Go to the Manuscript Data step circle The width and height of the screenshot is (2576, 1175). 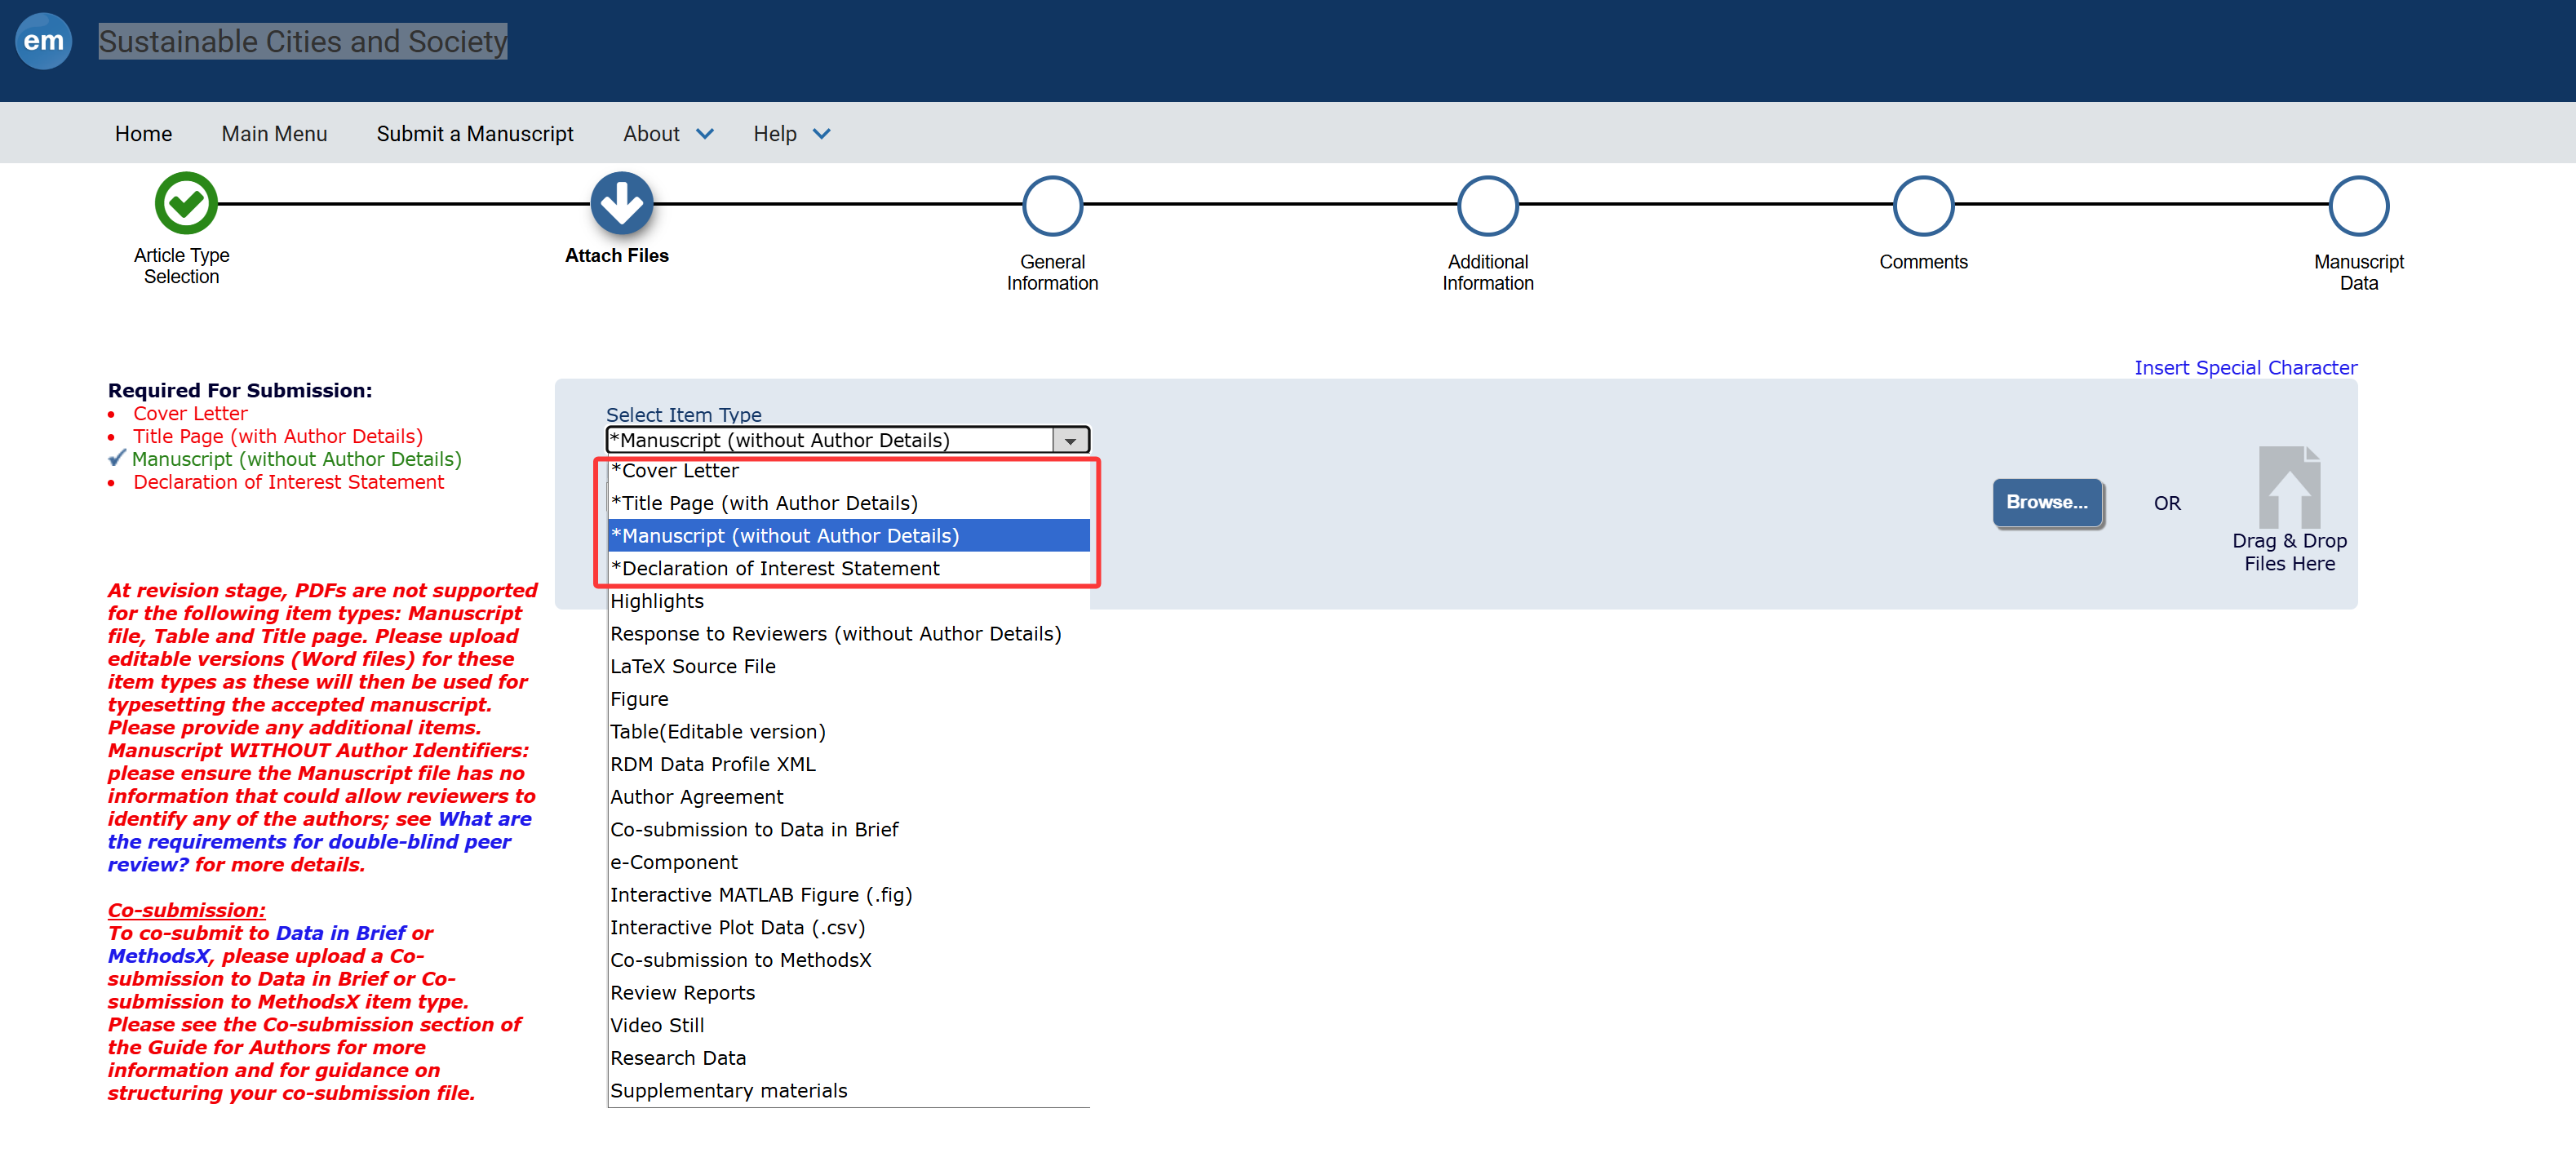2358,206
